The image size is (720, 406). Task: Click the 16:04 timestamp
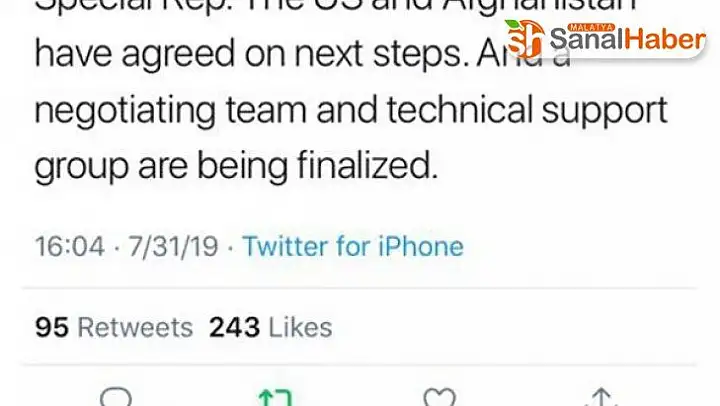click(x=70, y=247)
